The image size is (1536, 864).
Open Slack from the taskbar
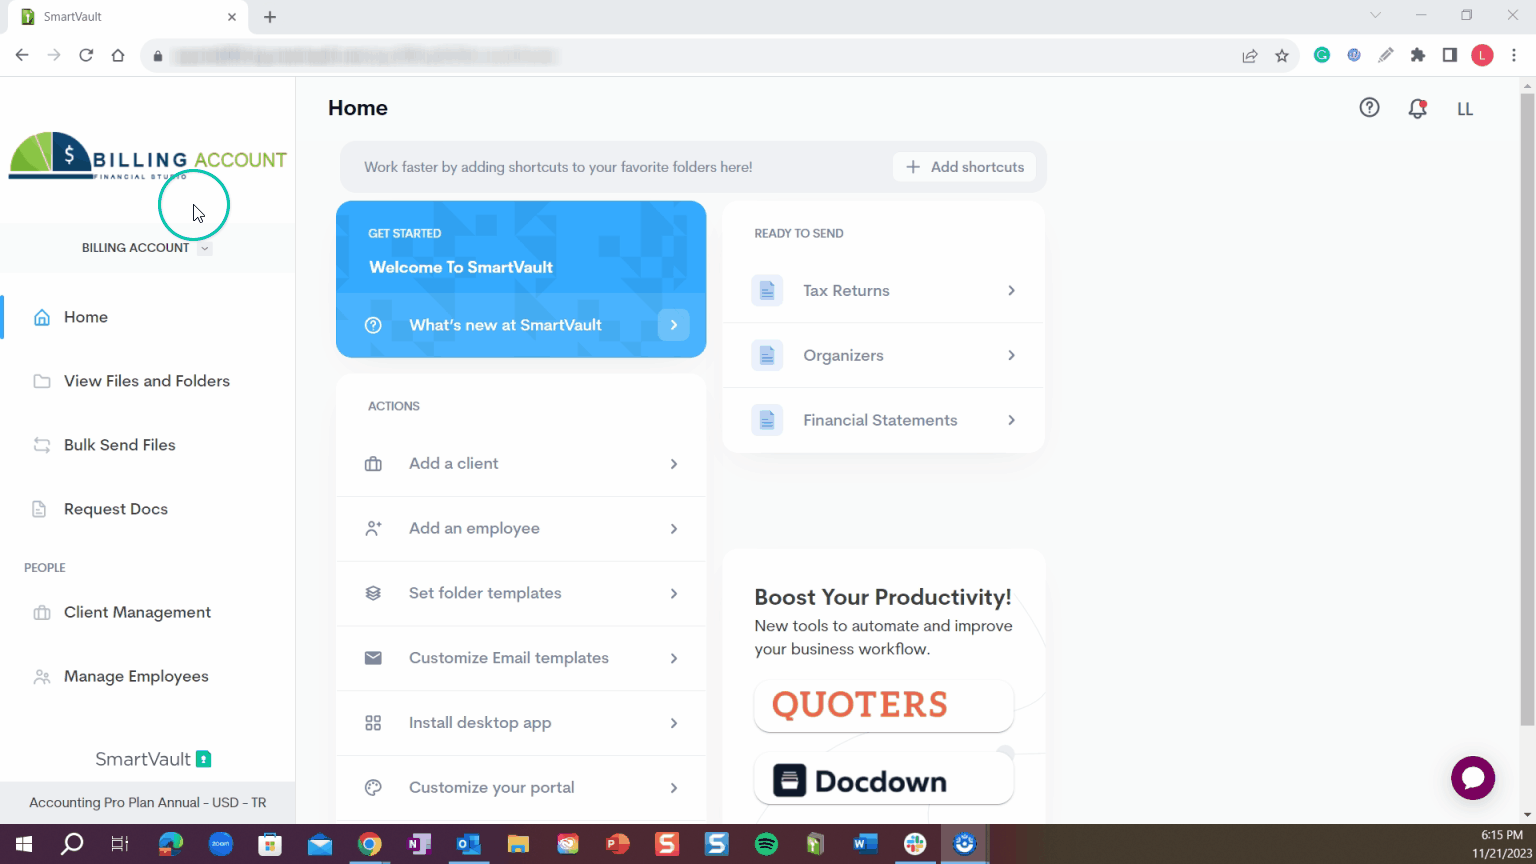click(x=915, y=844)
